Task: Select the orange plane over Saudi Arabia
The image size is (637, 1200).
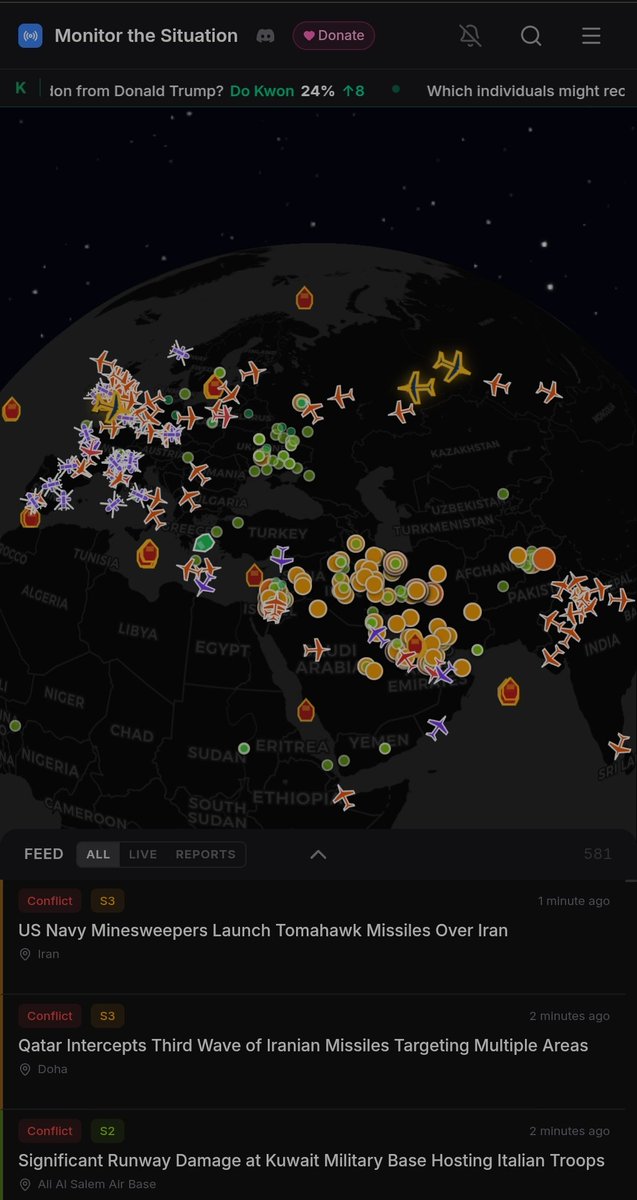Action: pyautogui.click(x=316, y=650)
